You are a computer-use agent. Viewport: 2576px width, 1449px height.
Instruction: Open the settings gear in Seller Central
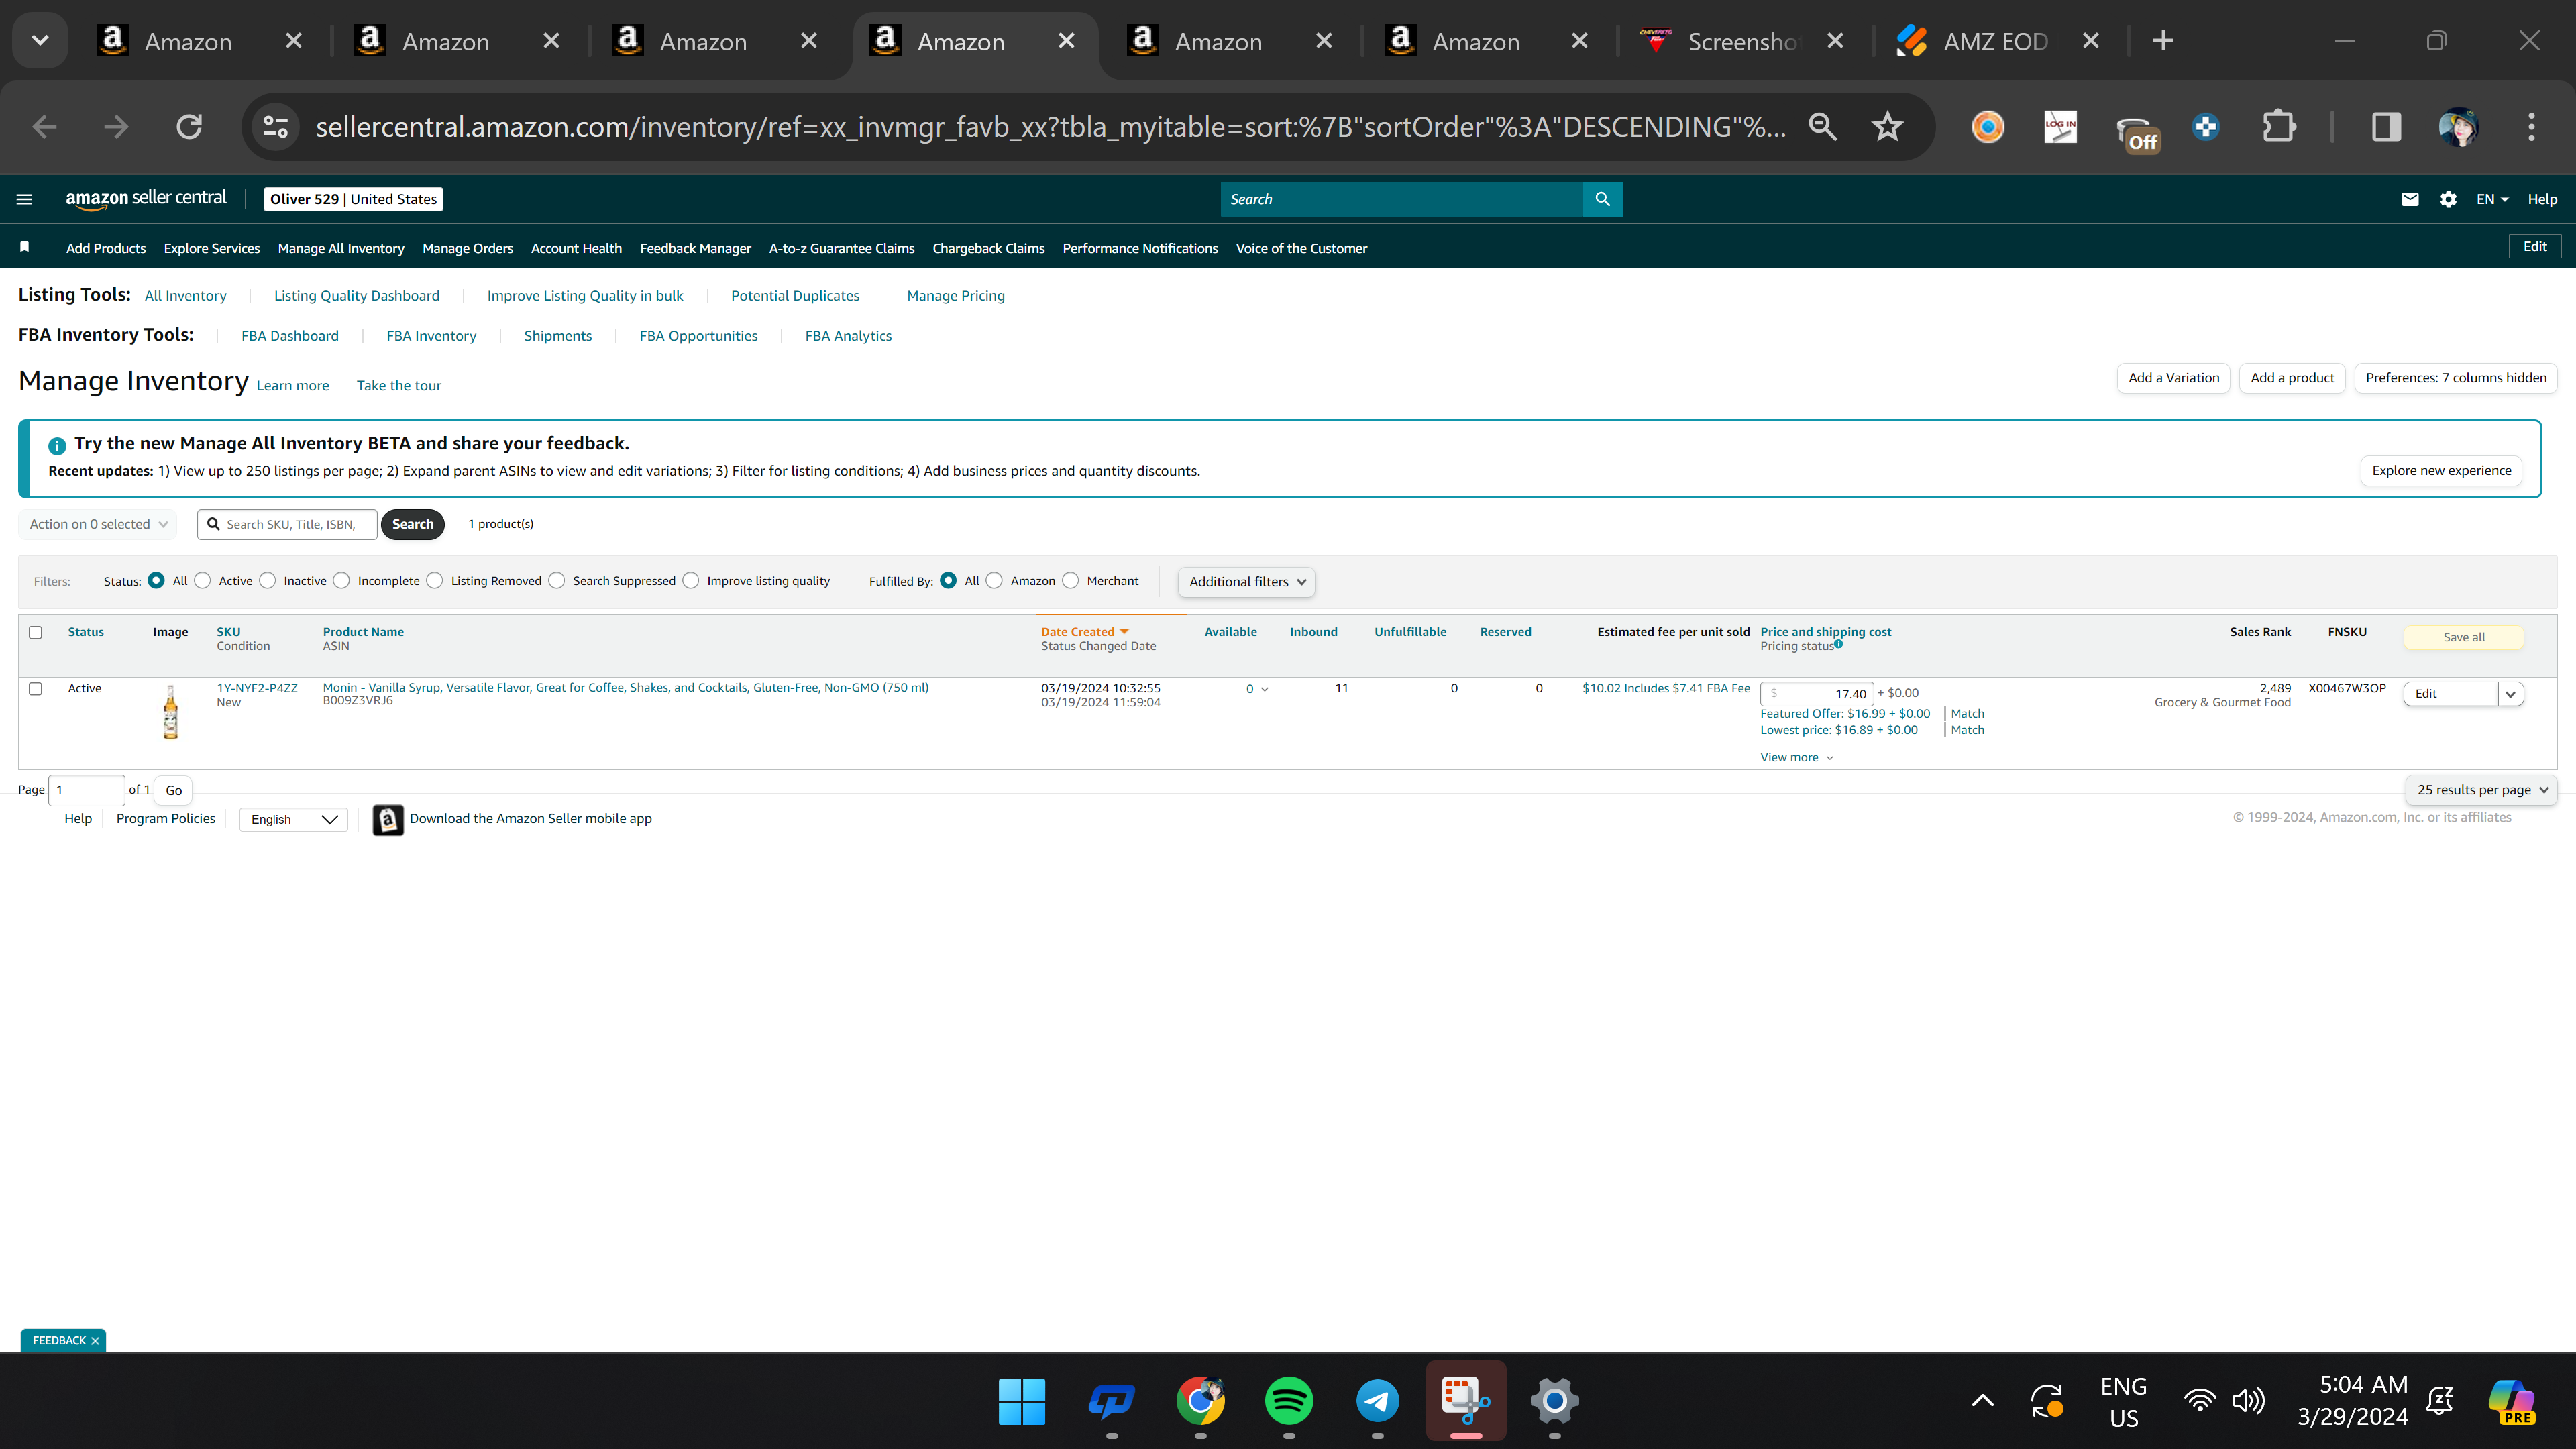click(x=2448, y=199)
